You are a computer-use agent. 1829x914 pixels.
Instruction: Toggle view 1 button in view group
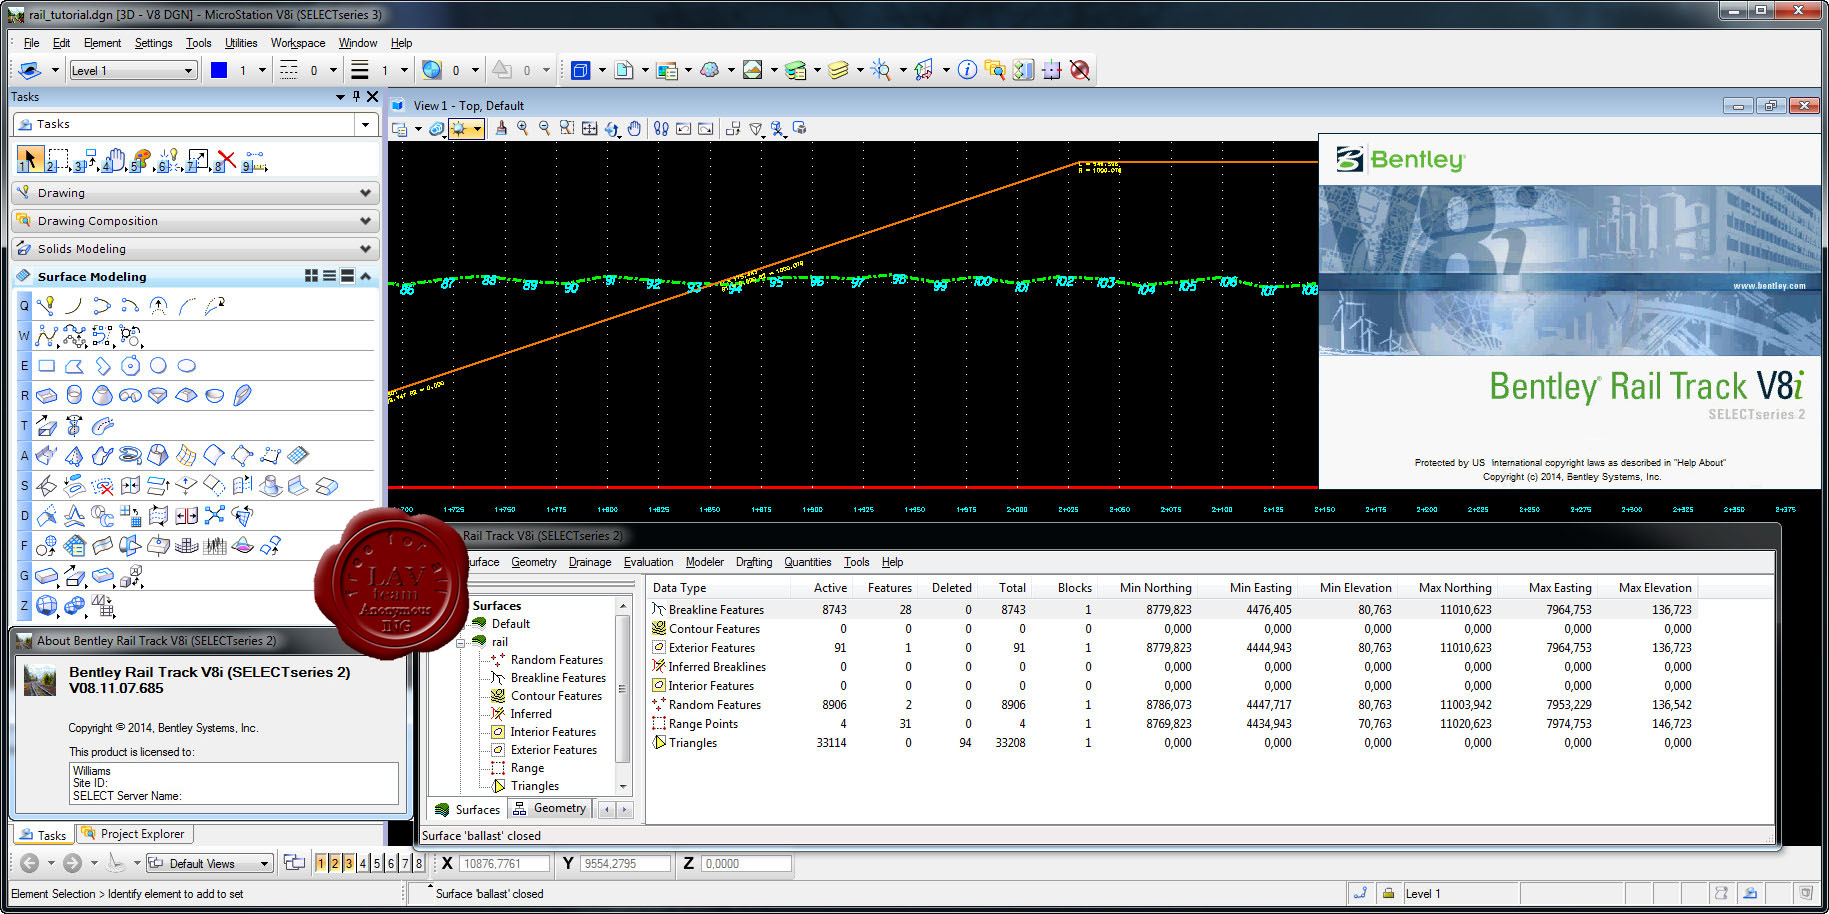coord(321,863)
